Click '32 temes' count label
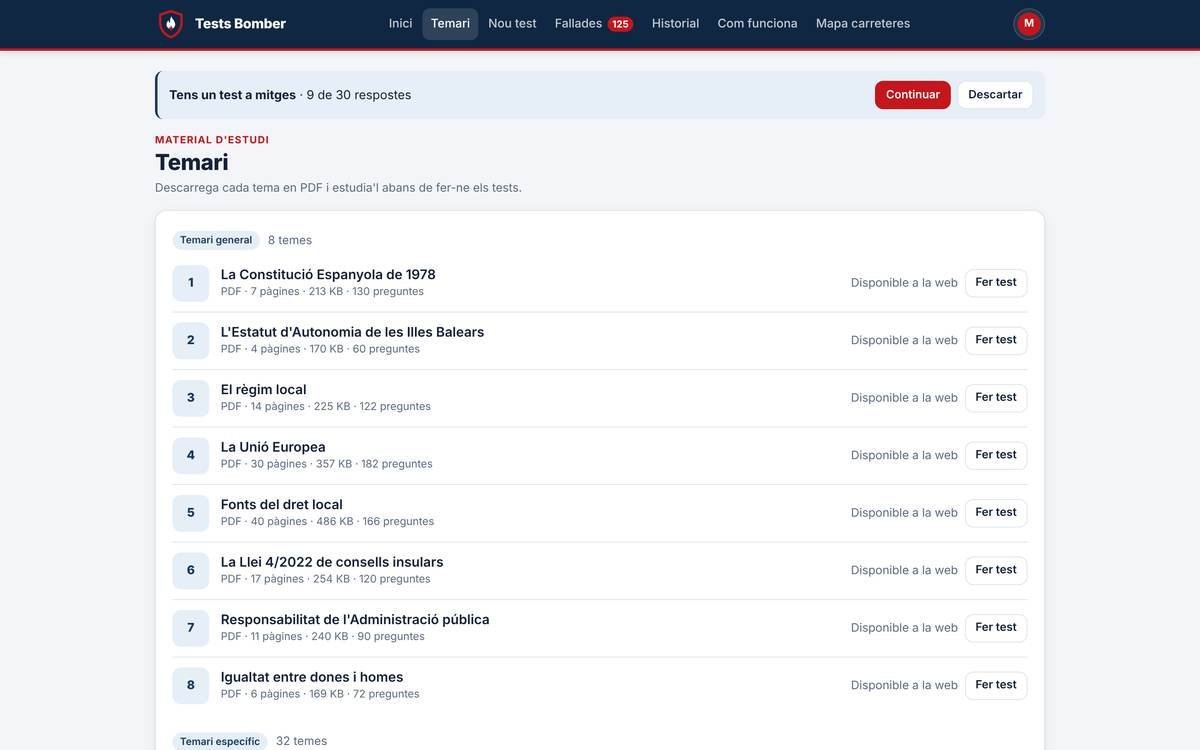This screenshot has height=750, width=1200. click(301, 741)
